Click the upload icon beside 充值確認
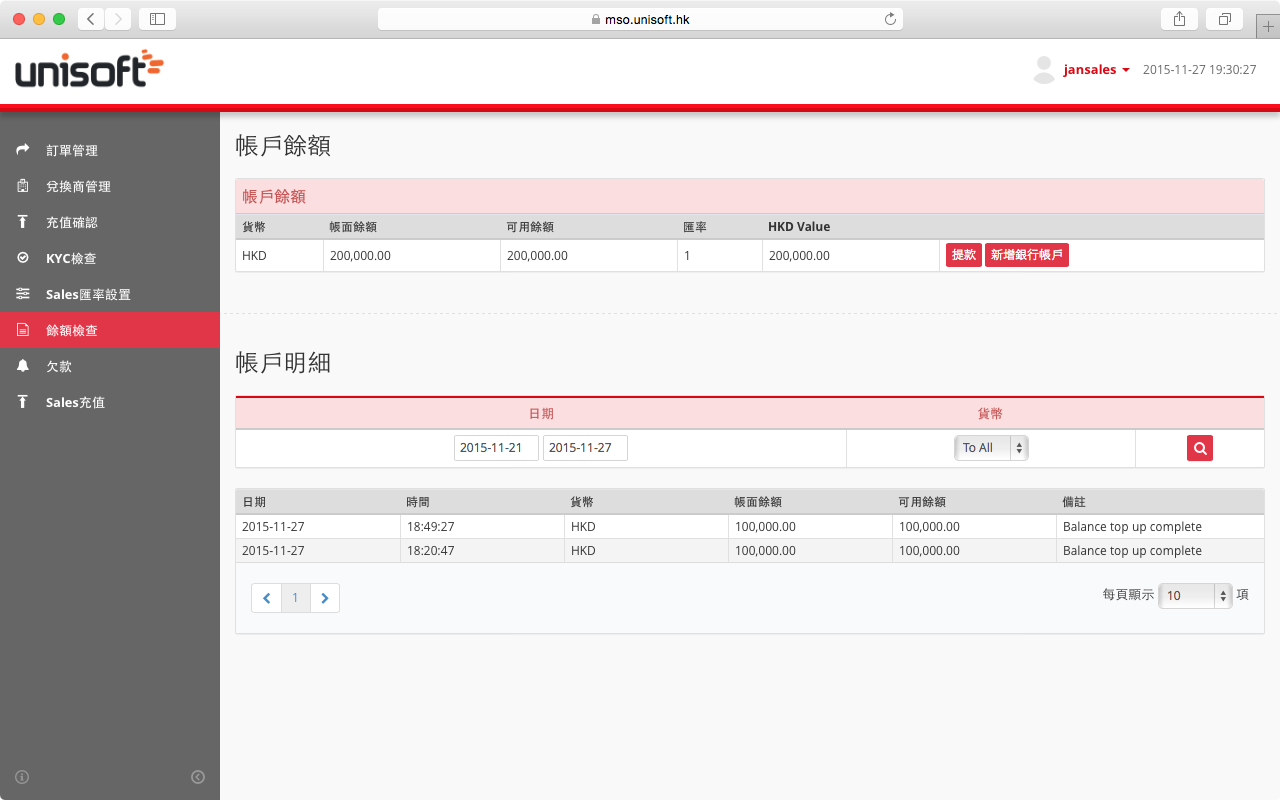The height and width of the screenshot is (800, 1280). point(23,222)
